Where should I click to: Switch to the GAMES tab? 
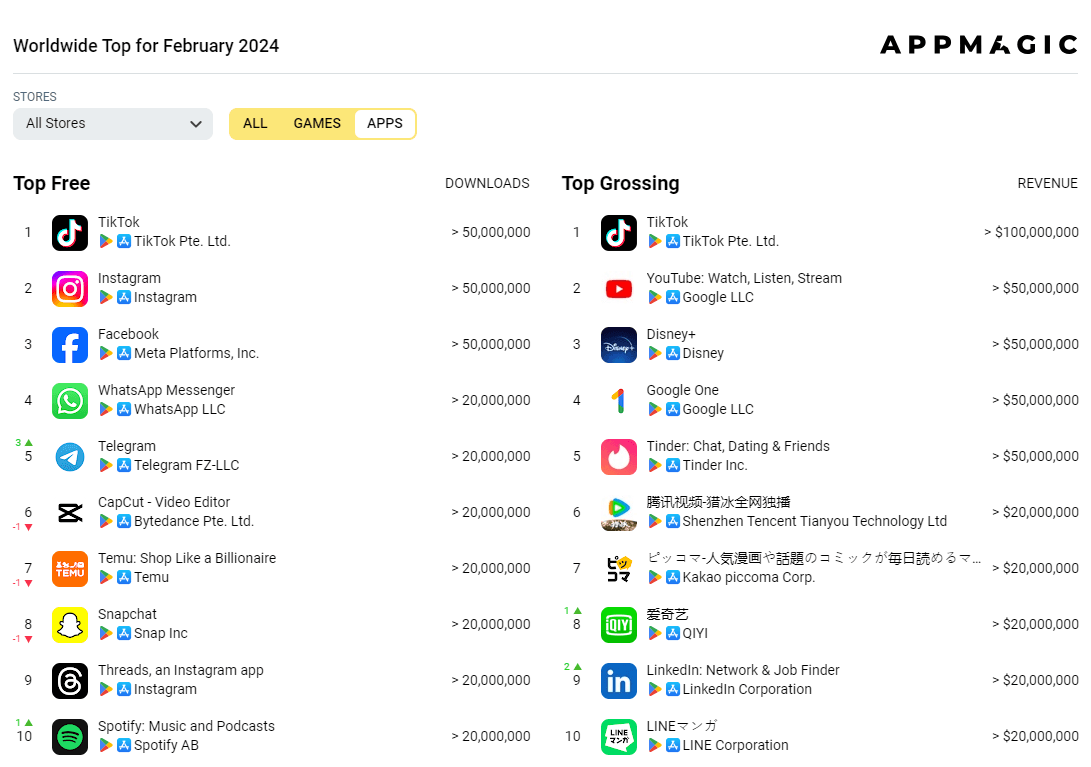[x=317, y=124]
